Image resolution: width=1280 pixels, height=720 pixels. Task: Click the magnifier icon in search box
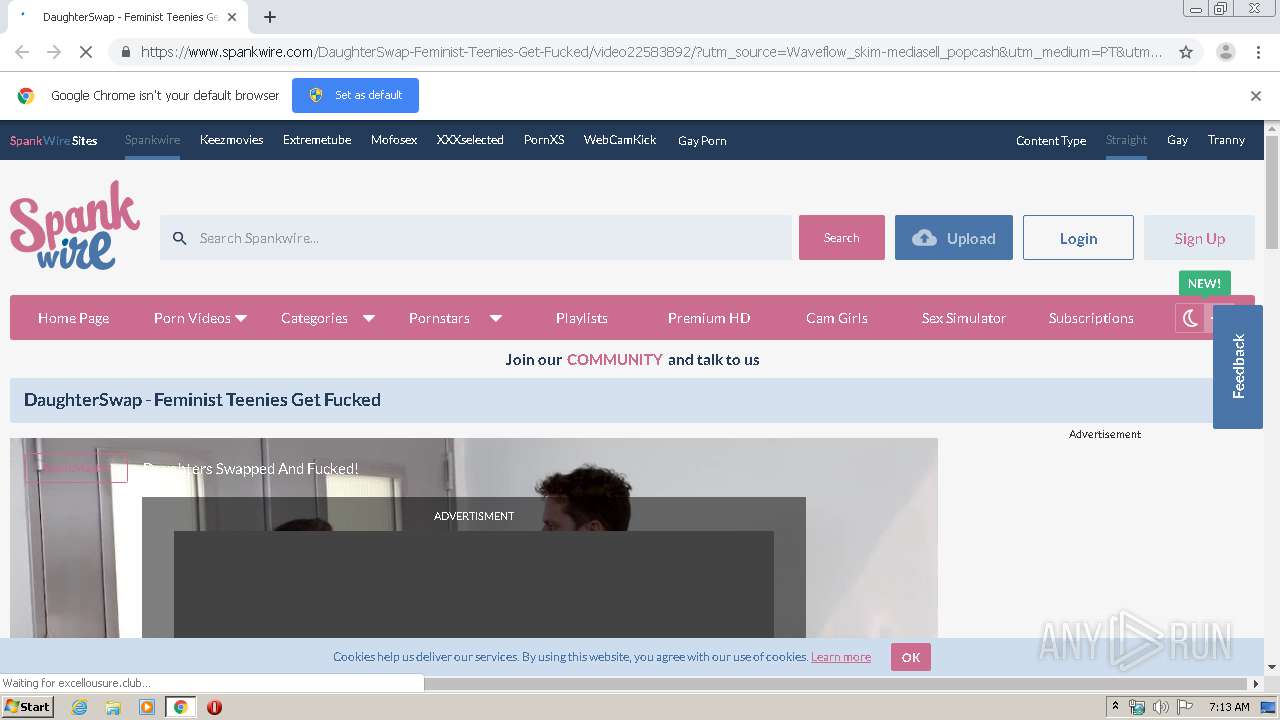pyautogui.click(x=180, y=238)
